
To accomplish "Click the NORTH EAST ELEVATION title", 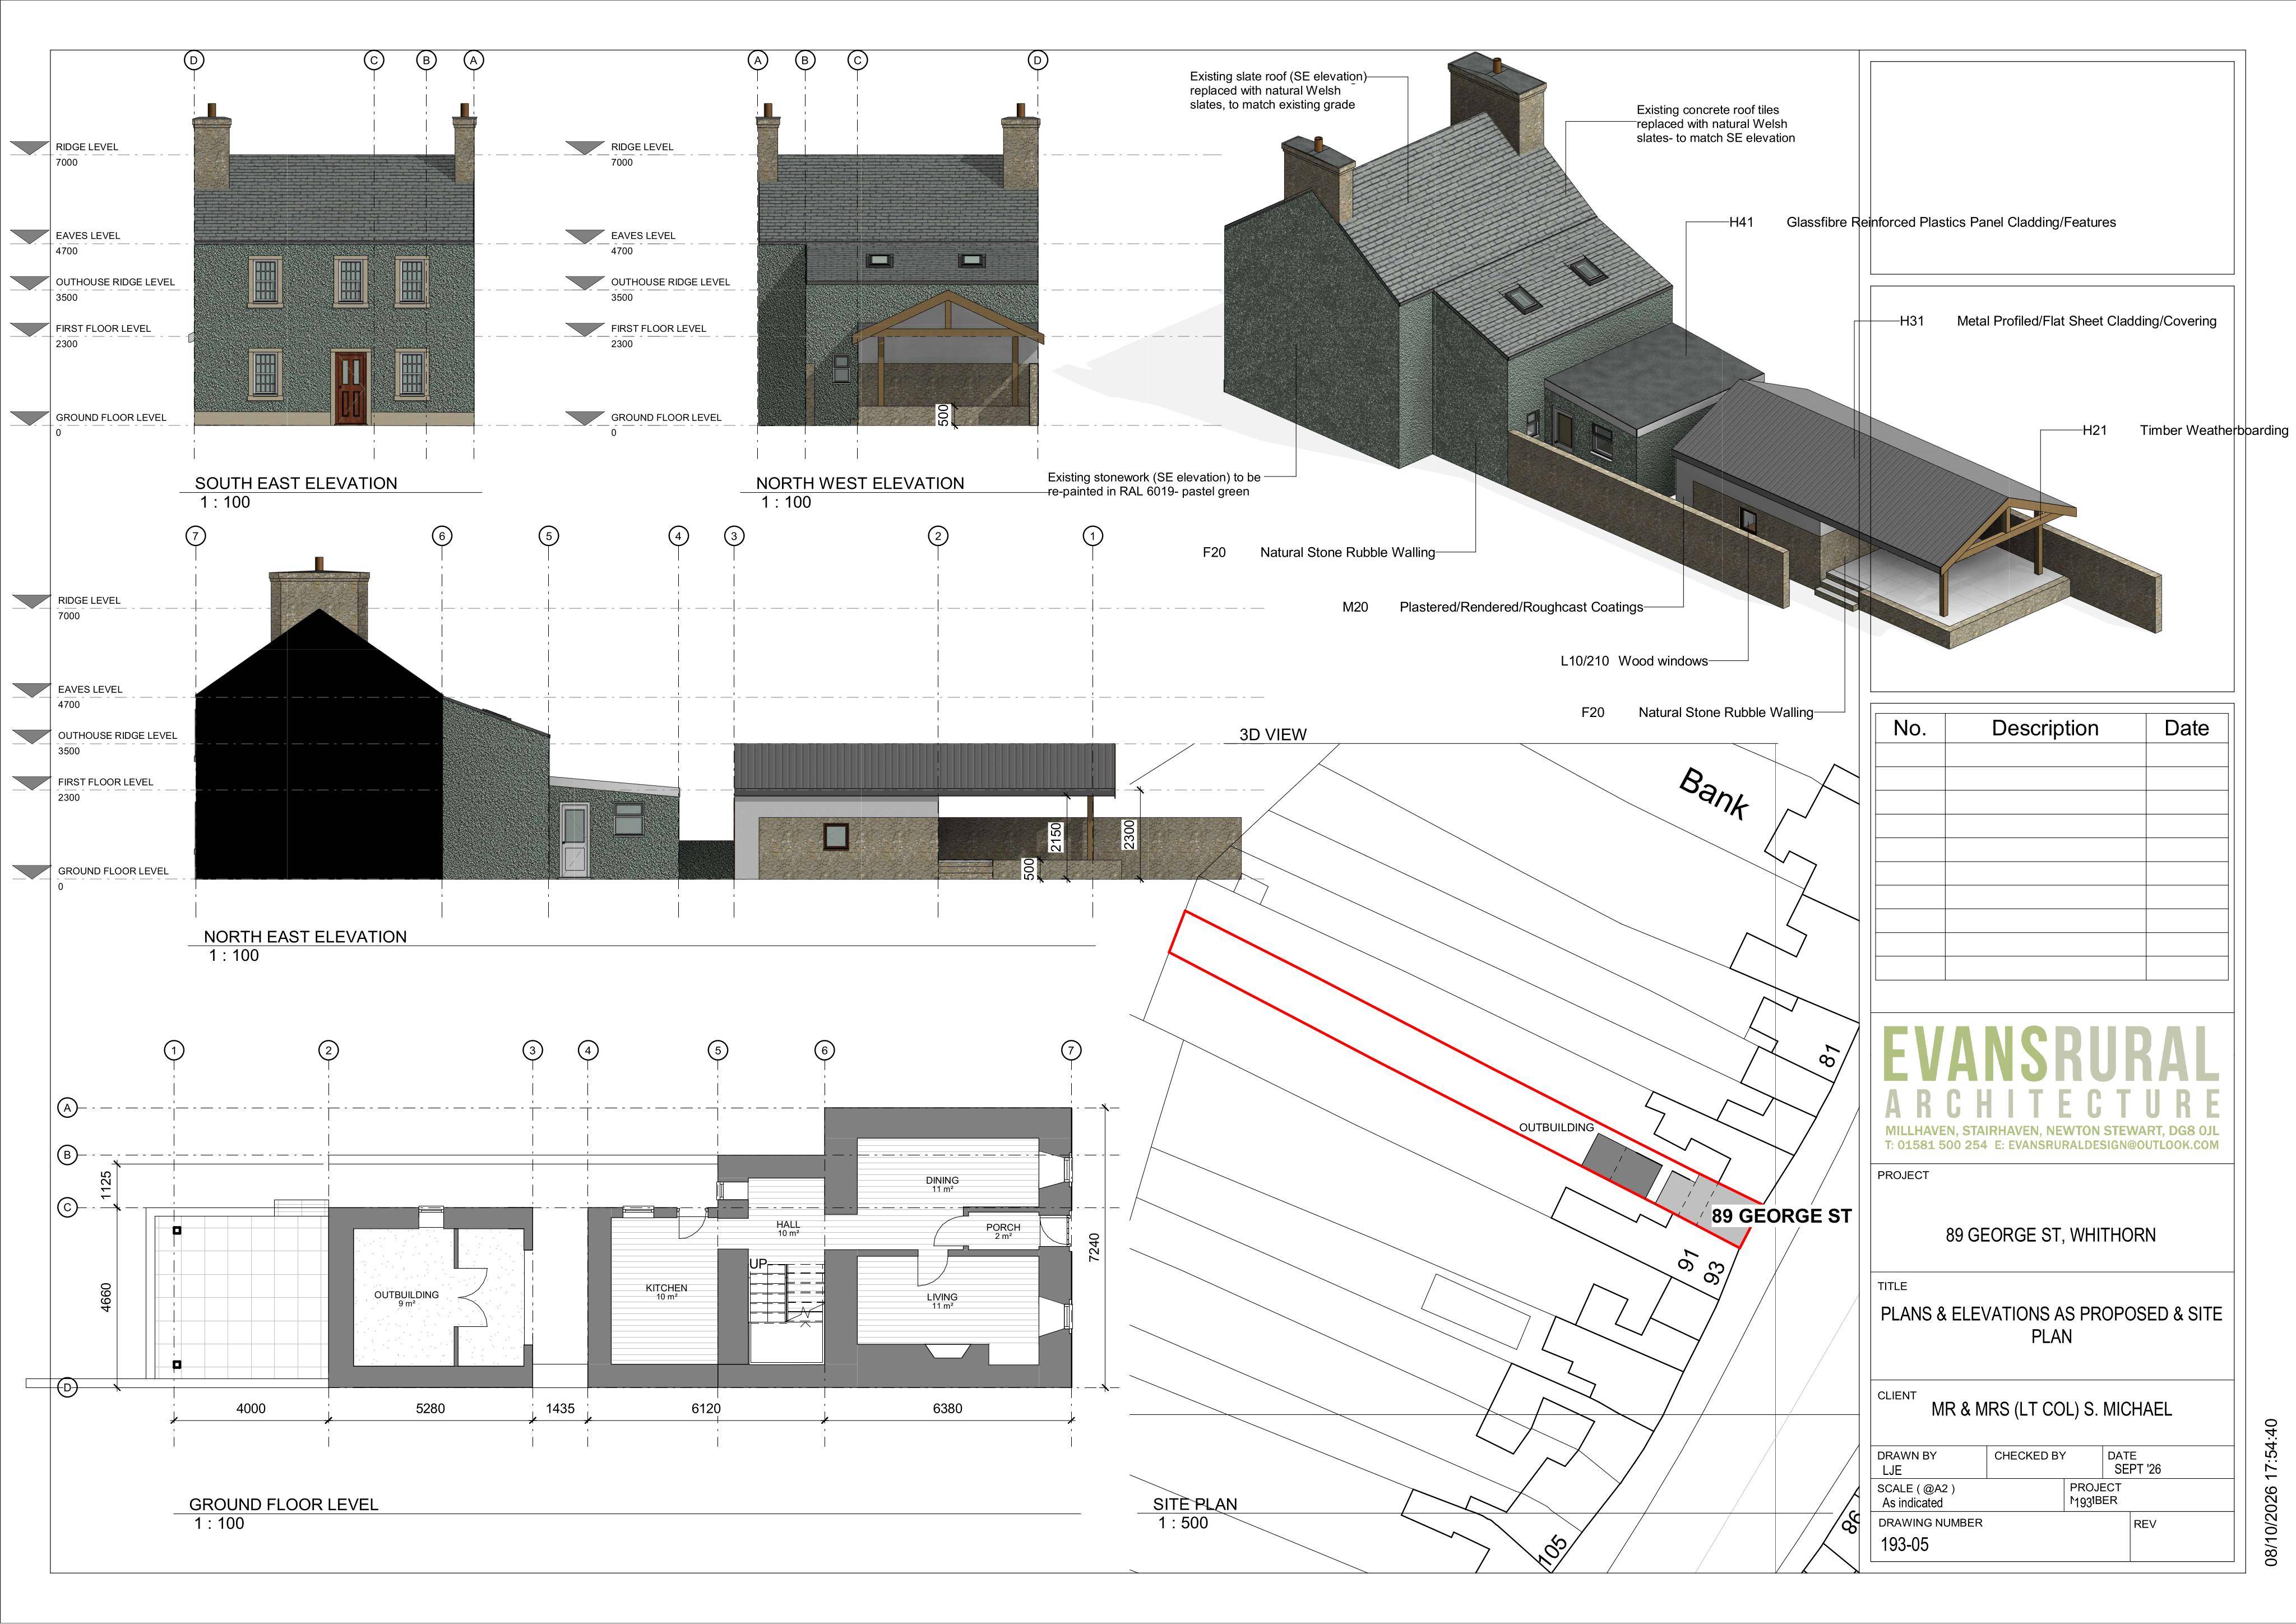I will pyautogui.click(x=305, y=936).
